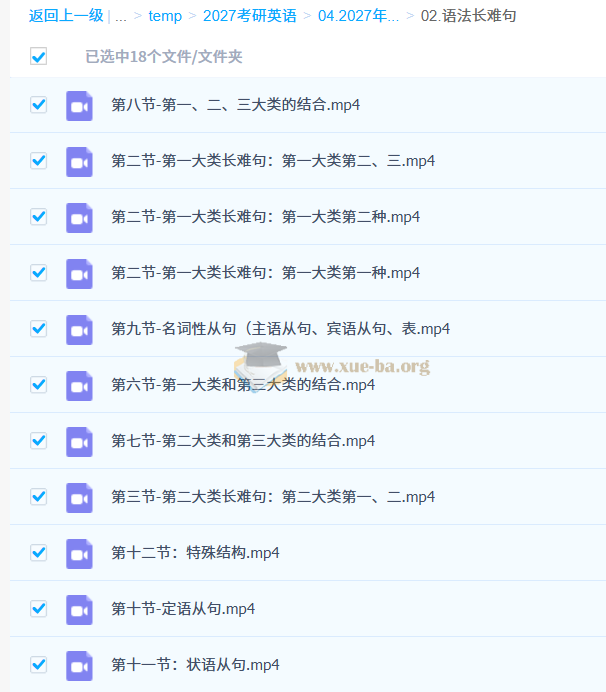
Task: Open the 2027考研英语 breadcrumb folder
Action: click(x=249, y=16)
